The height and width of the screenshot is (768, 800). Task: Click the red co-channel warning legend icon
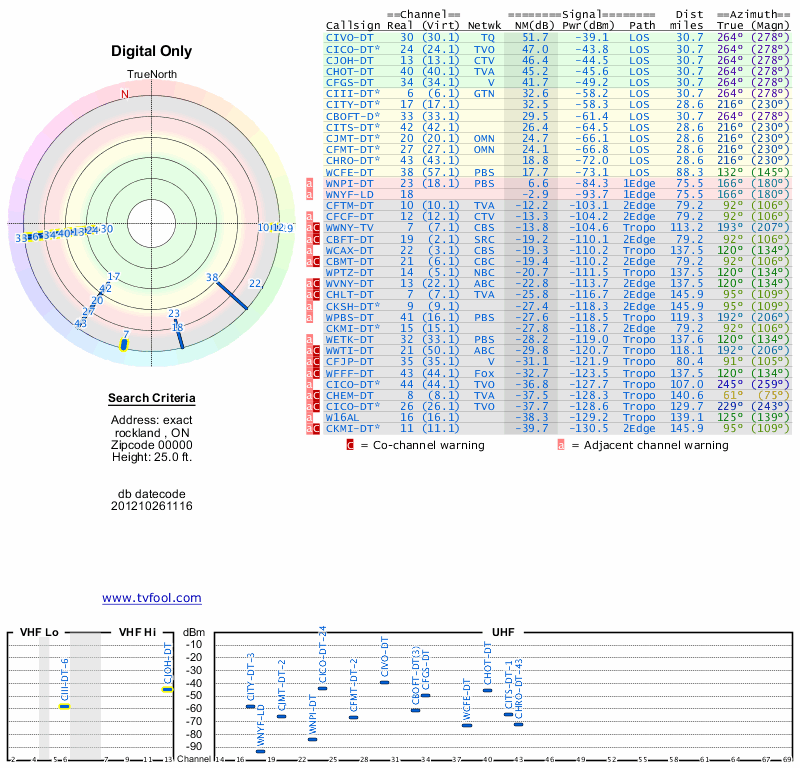pyautogui.click(x=350, y=445)
